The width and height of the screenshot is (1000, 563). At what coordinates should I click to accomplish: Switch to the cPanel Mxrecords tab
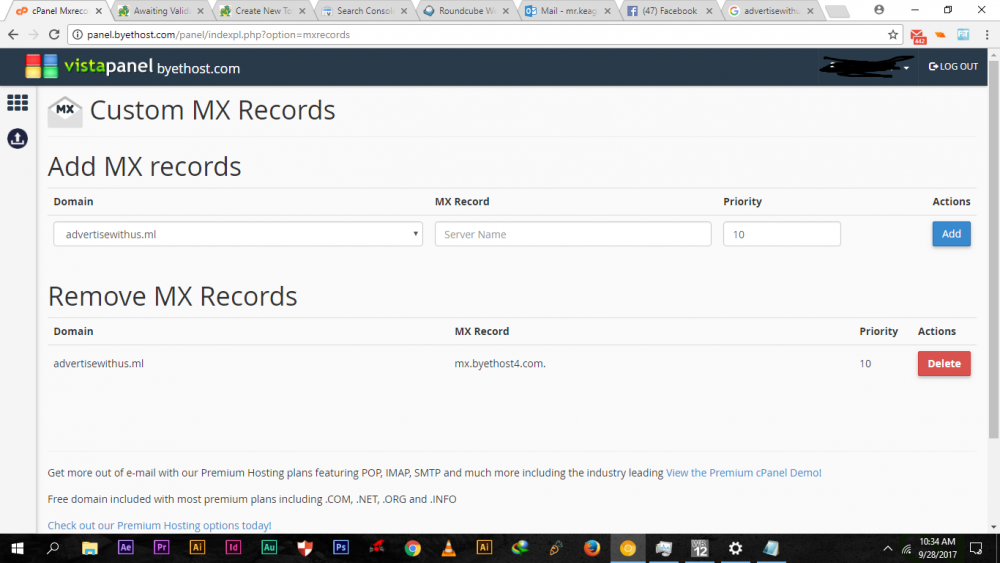tap(59, 11)
